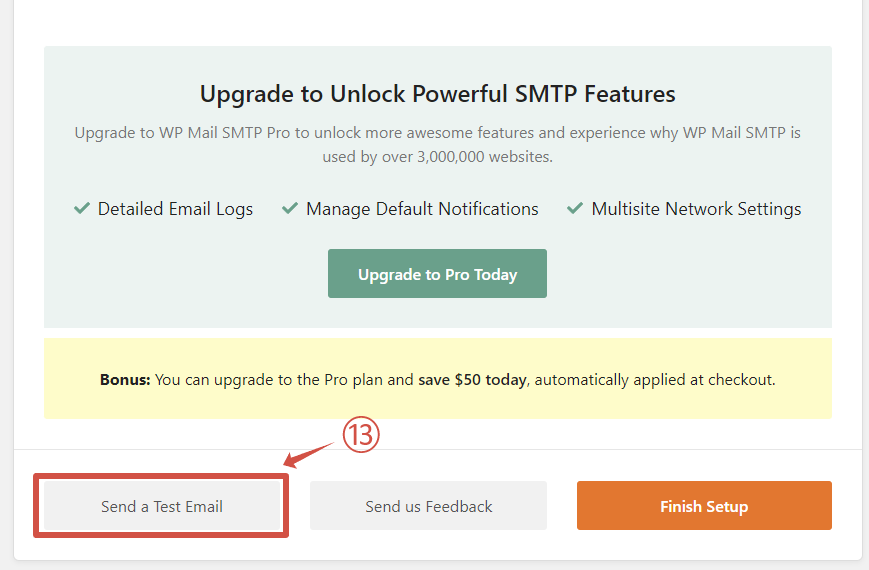Click the circled number 13 marker
The image size is (869, 570).
pos(362,435)
